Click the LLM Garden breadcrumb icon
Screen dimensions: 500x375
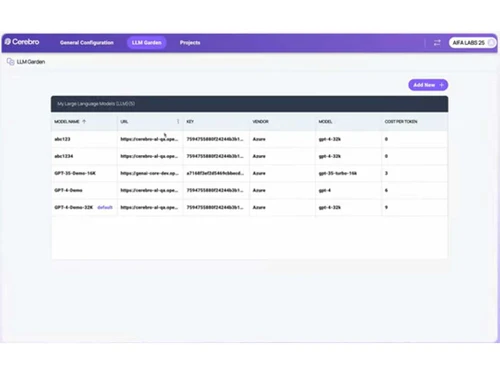[10, 62]
